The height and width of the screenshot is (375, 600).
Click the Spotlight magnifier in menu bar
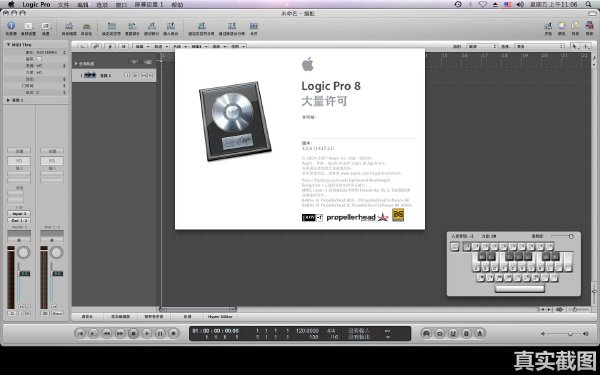[589, 5]
